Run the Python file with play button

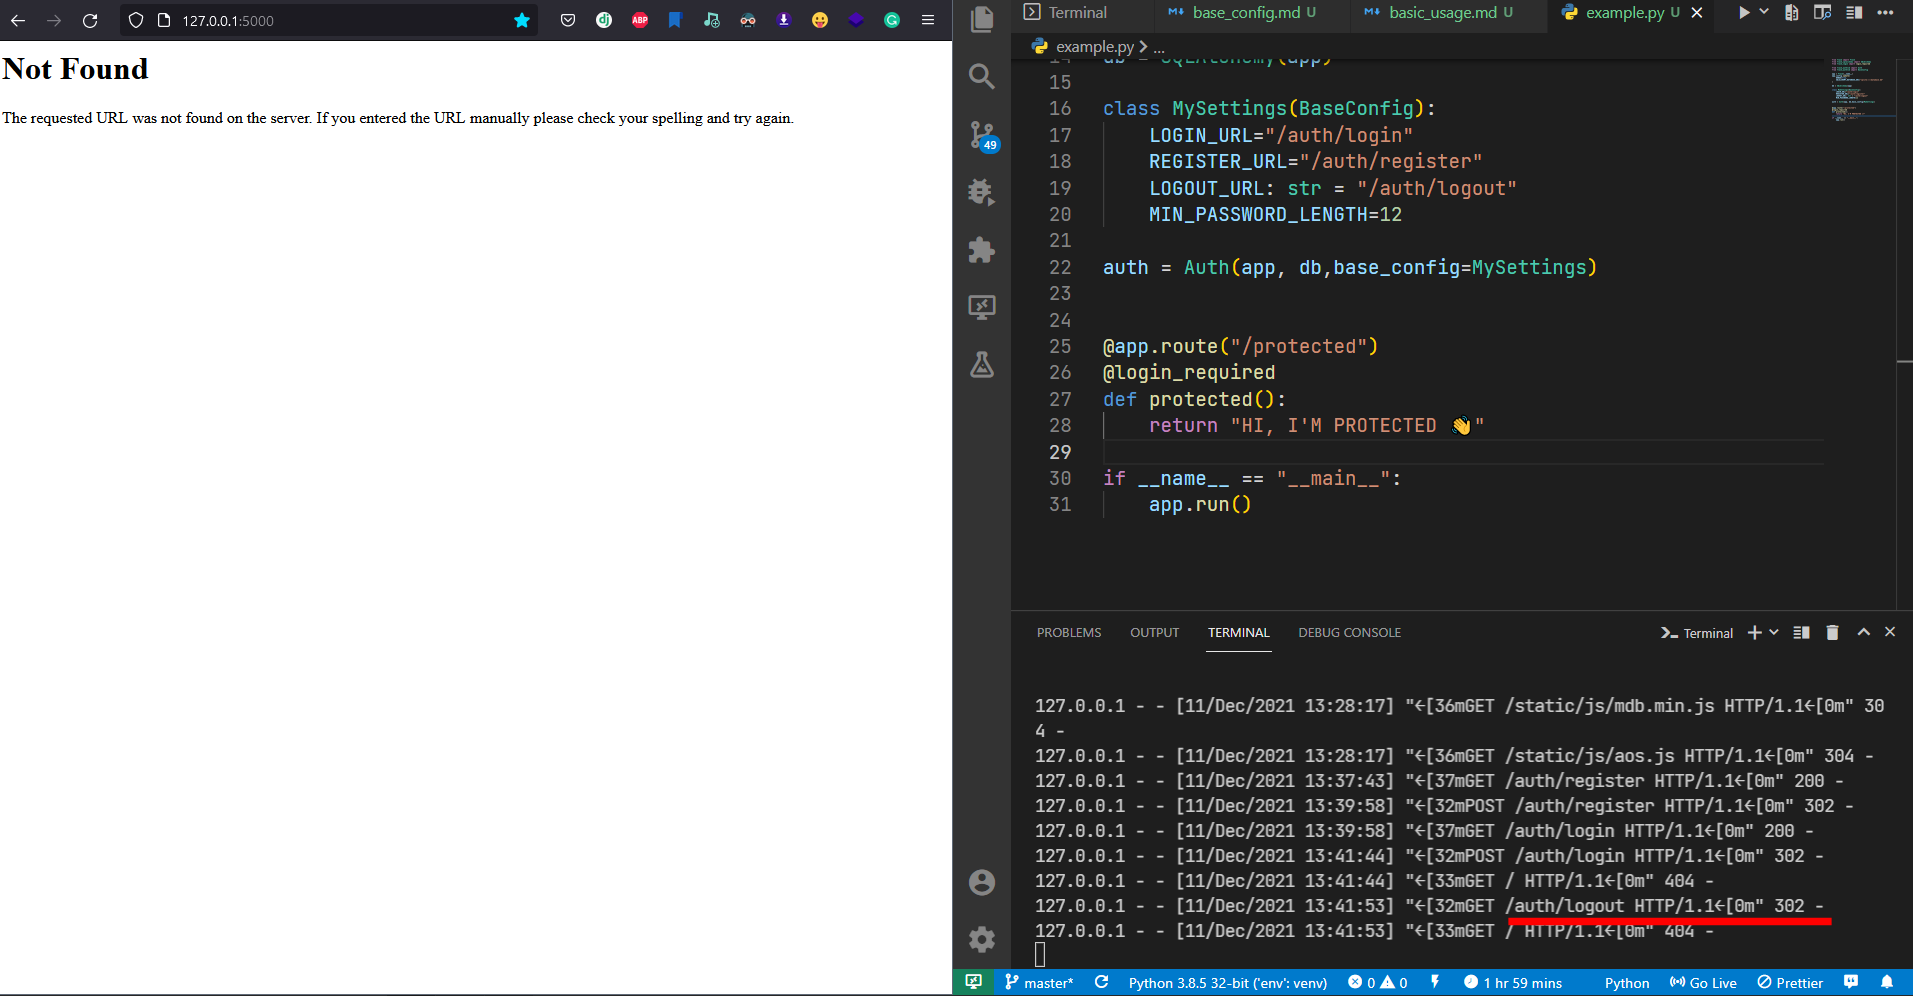[x=1744, y=13]
